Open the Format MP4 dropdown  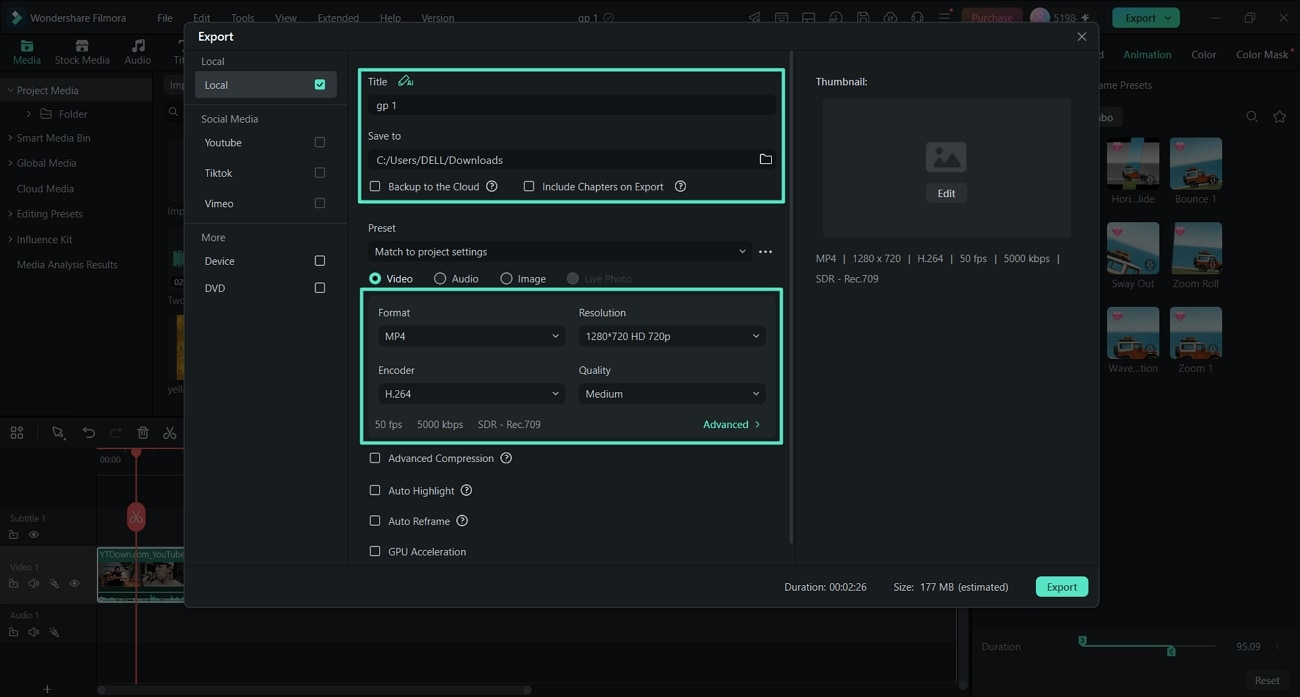pos(471,336)
